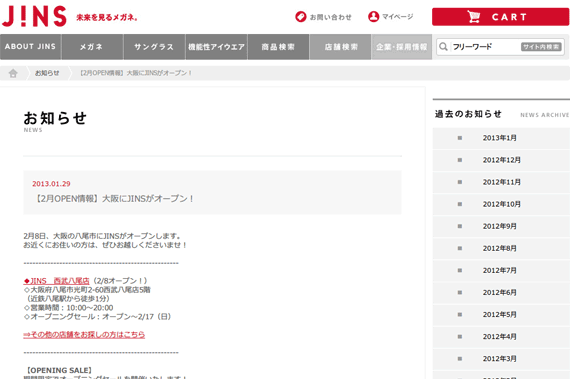
Task: Open the 2013年1月 archive
Action: click(501, 138)
